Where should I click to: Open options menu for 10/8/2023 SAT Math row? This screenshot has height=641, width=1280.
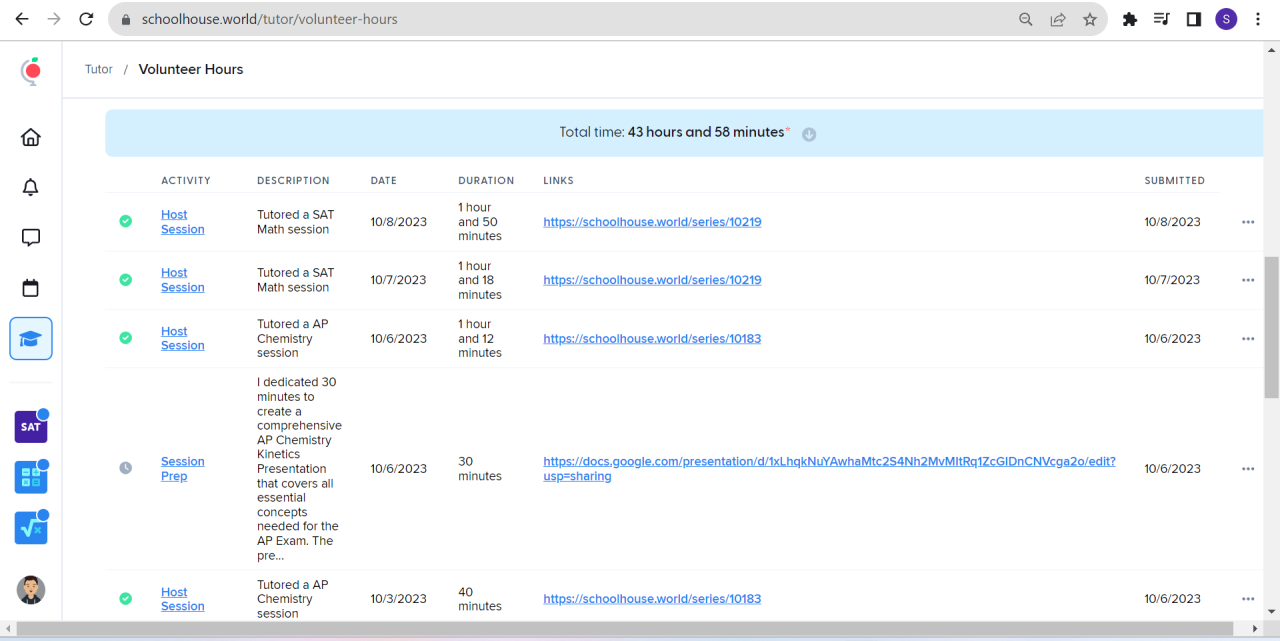click(1248, 222)
